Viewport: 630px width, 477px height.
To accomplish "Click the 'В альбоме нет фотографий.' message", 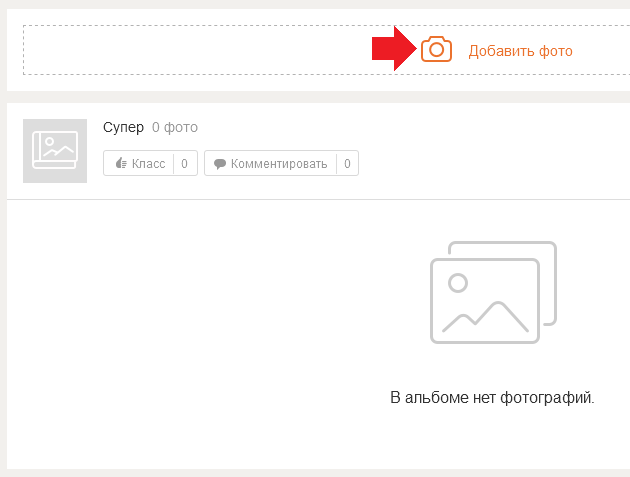I will (x=492, y=397).
